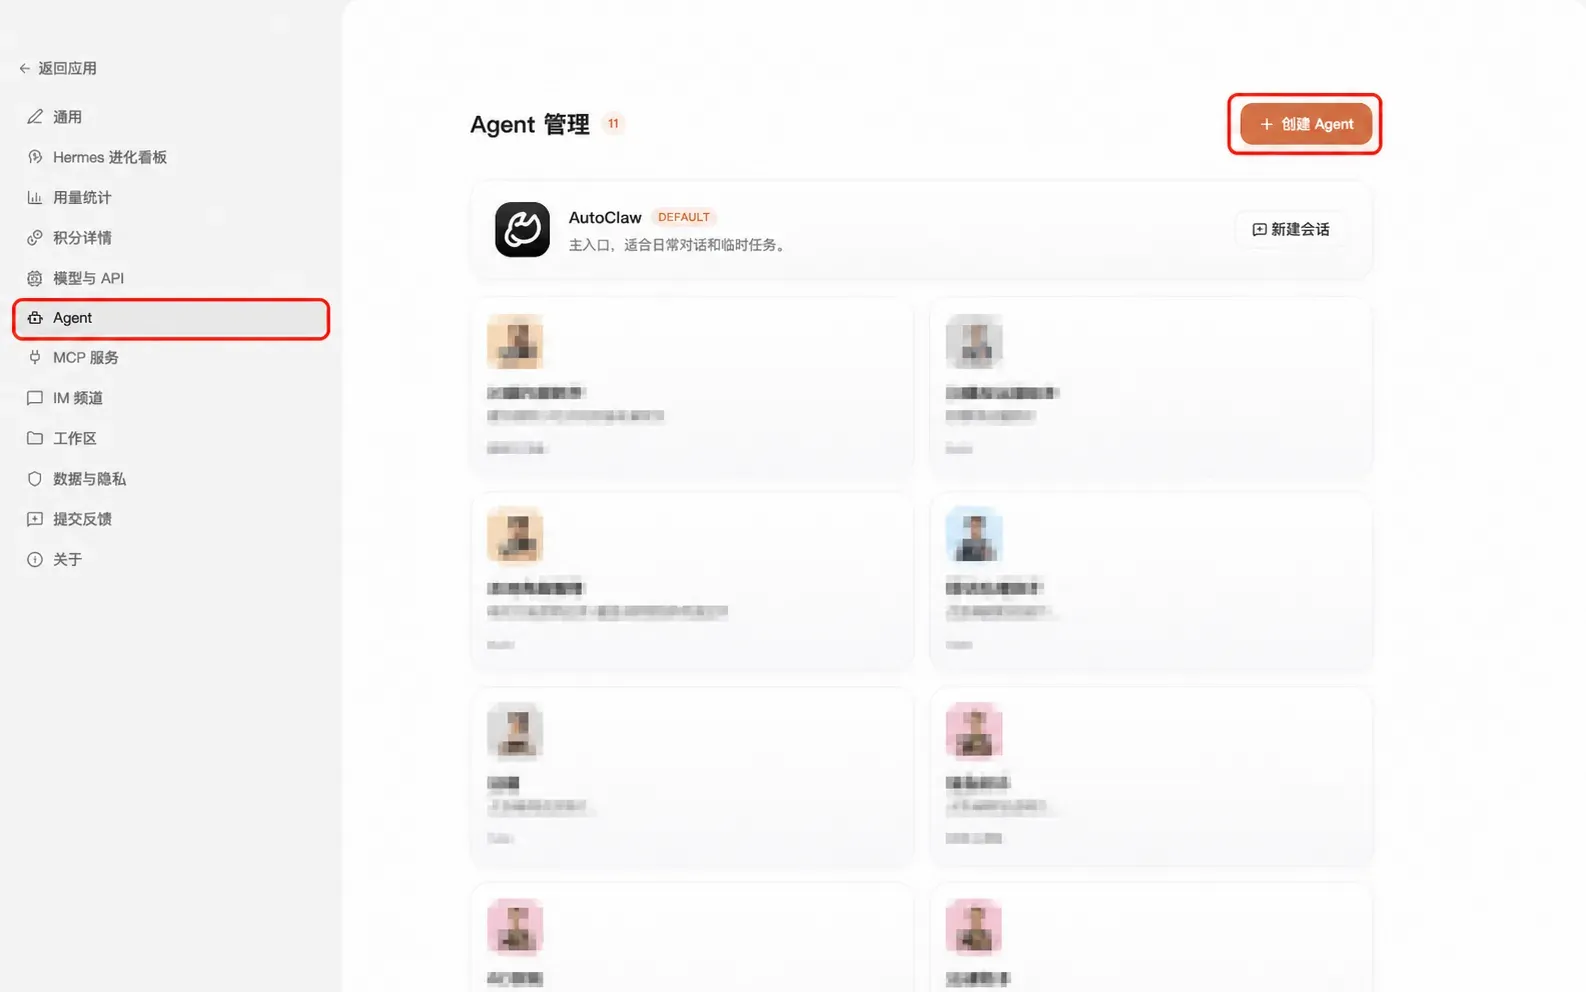The height and width of the screenshot is (992, 1586).
Task: Click the shield icon for 数据与隐私
Action: click(35, 479)
